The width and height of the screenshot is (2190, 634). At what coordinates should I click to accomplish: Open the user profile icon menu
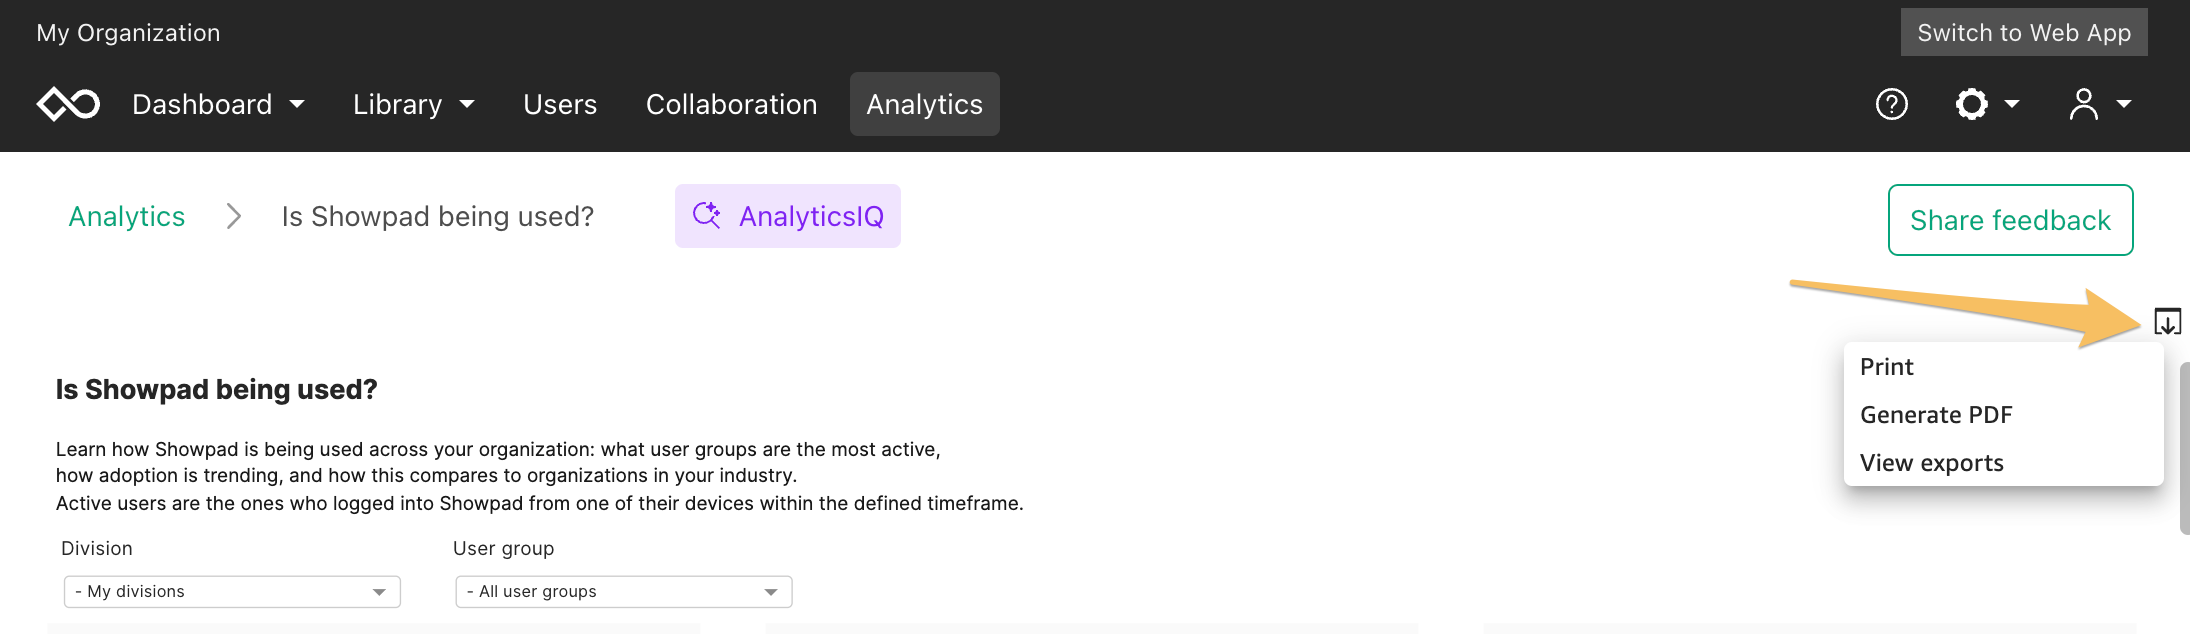2100,104
